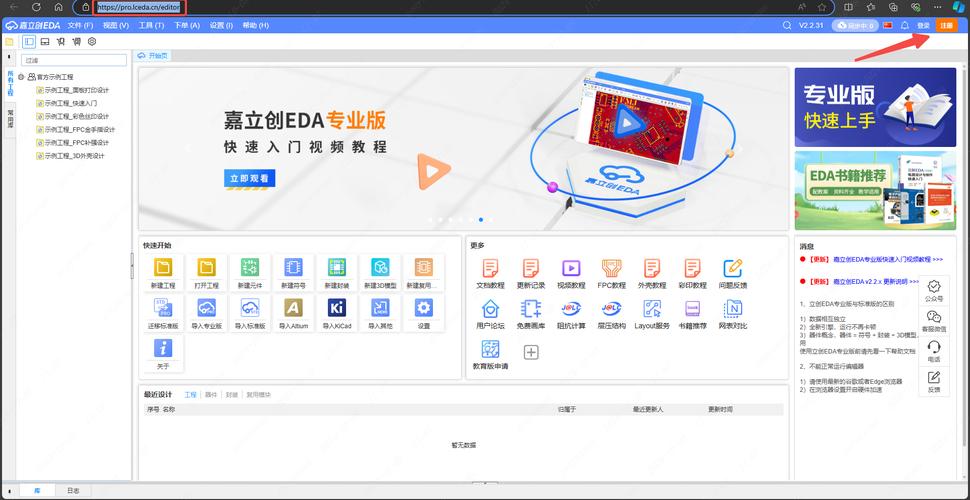This screenshot has width=970, height=500.
Task: Click the 导入Altium icon
Action: click(293, 308)
